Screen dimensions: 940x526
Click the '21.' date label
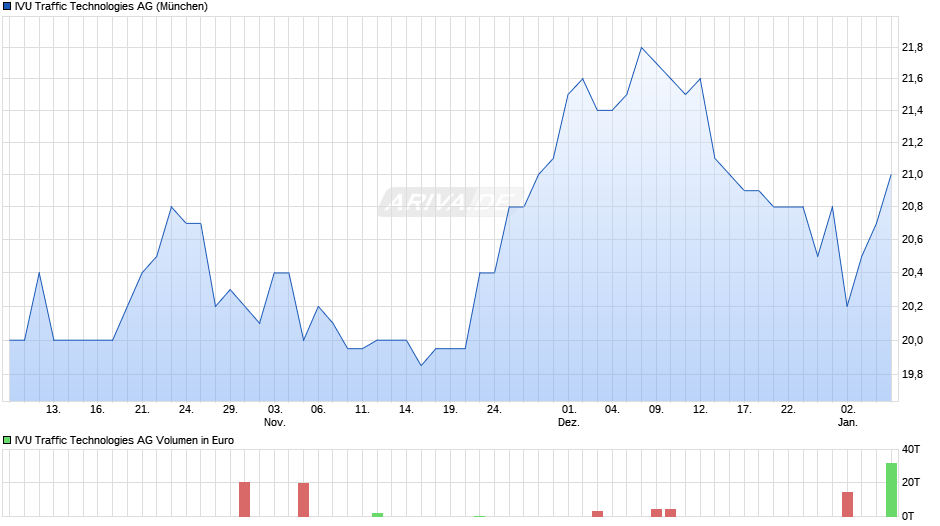coord(142,410)
